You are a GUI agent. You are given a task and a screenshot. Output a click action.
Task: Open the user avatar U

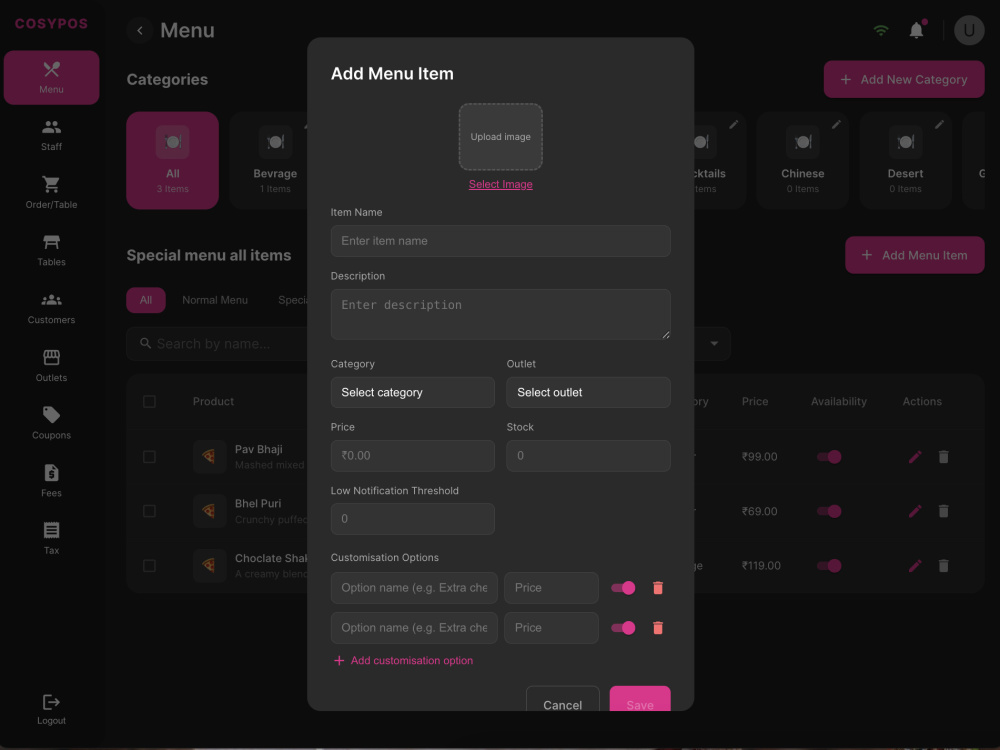pyautogui.click(x=969, y=30)
